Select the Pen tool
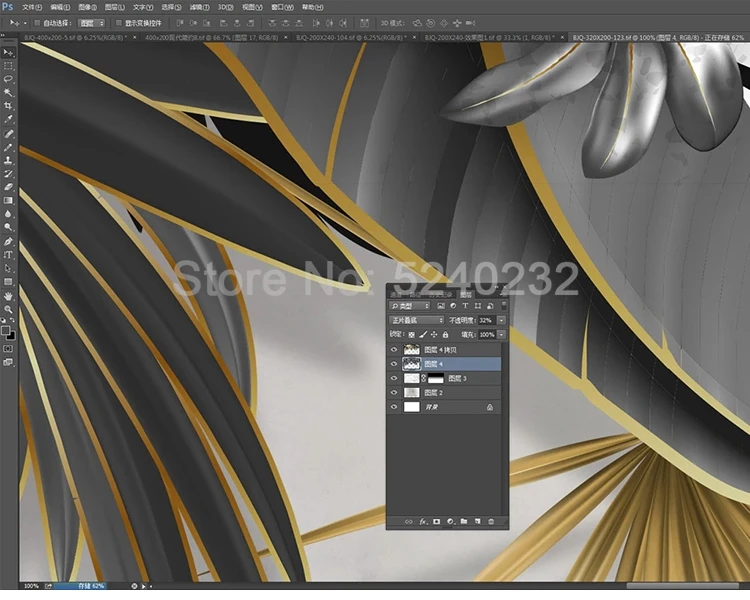This screenshot has height=600, width=750. pyautogui.click(x=8, y=242)
